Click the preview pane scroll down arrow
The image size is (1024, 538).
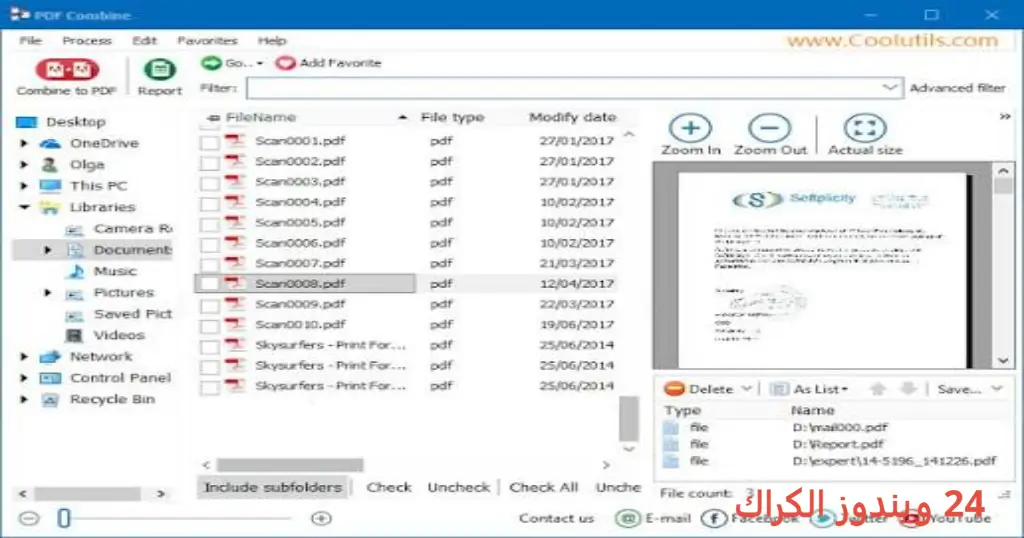(x=1003, y=360)
